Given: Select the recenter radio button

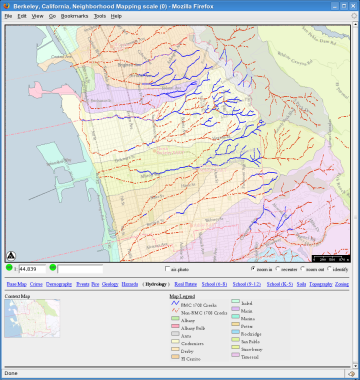Looking at the screenshot, I should (278, 269).
